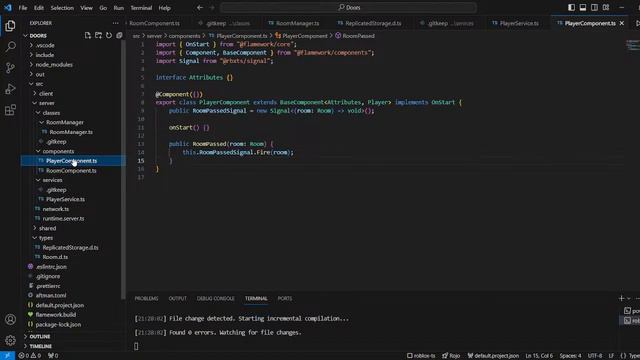Switch to the Output panel tab
This screenshot has width=640, height=360.
point(178,298)
